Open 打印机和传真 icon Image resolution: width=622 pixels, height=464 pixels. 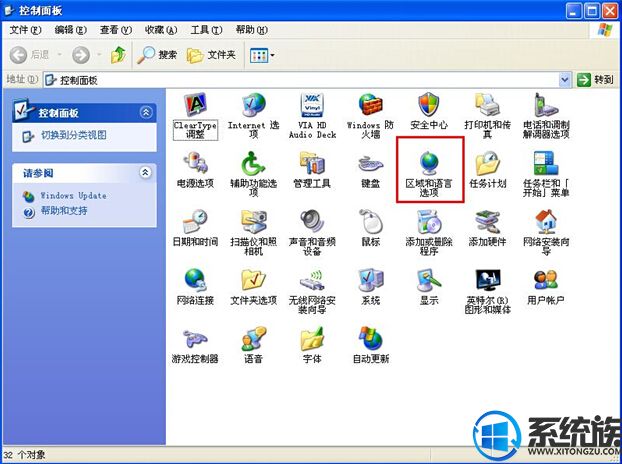(x=487, y=105)
